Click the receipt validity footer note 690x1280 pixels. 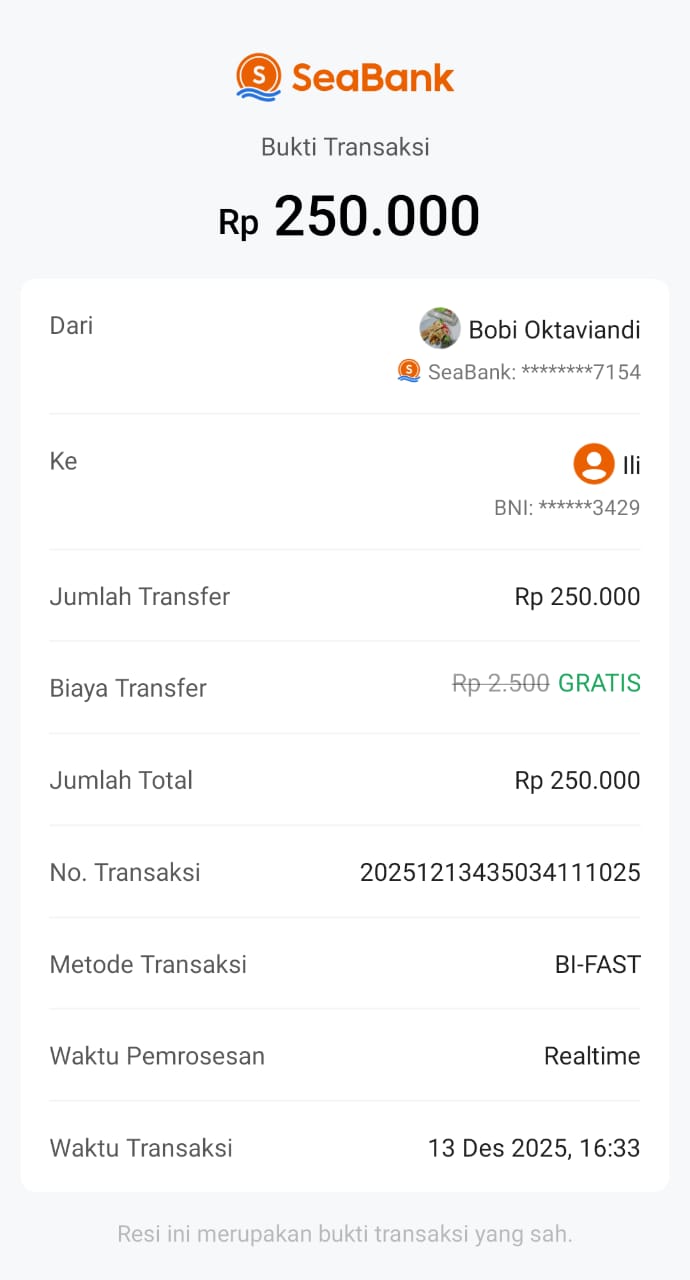click(345, 1234)
